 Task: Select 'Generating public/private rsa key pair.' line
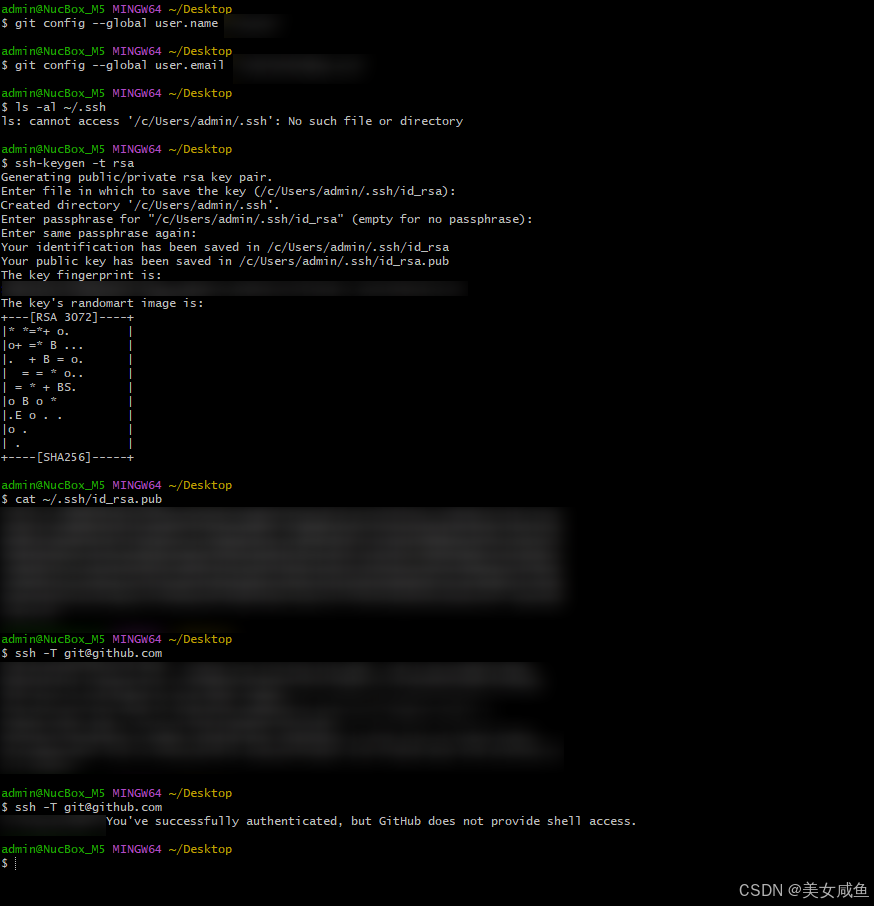pos(136,177)
